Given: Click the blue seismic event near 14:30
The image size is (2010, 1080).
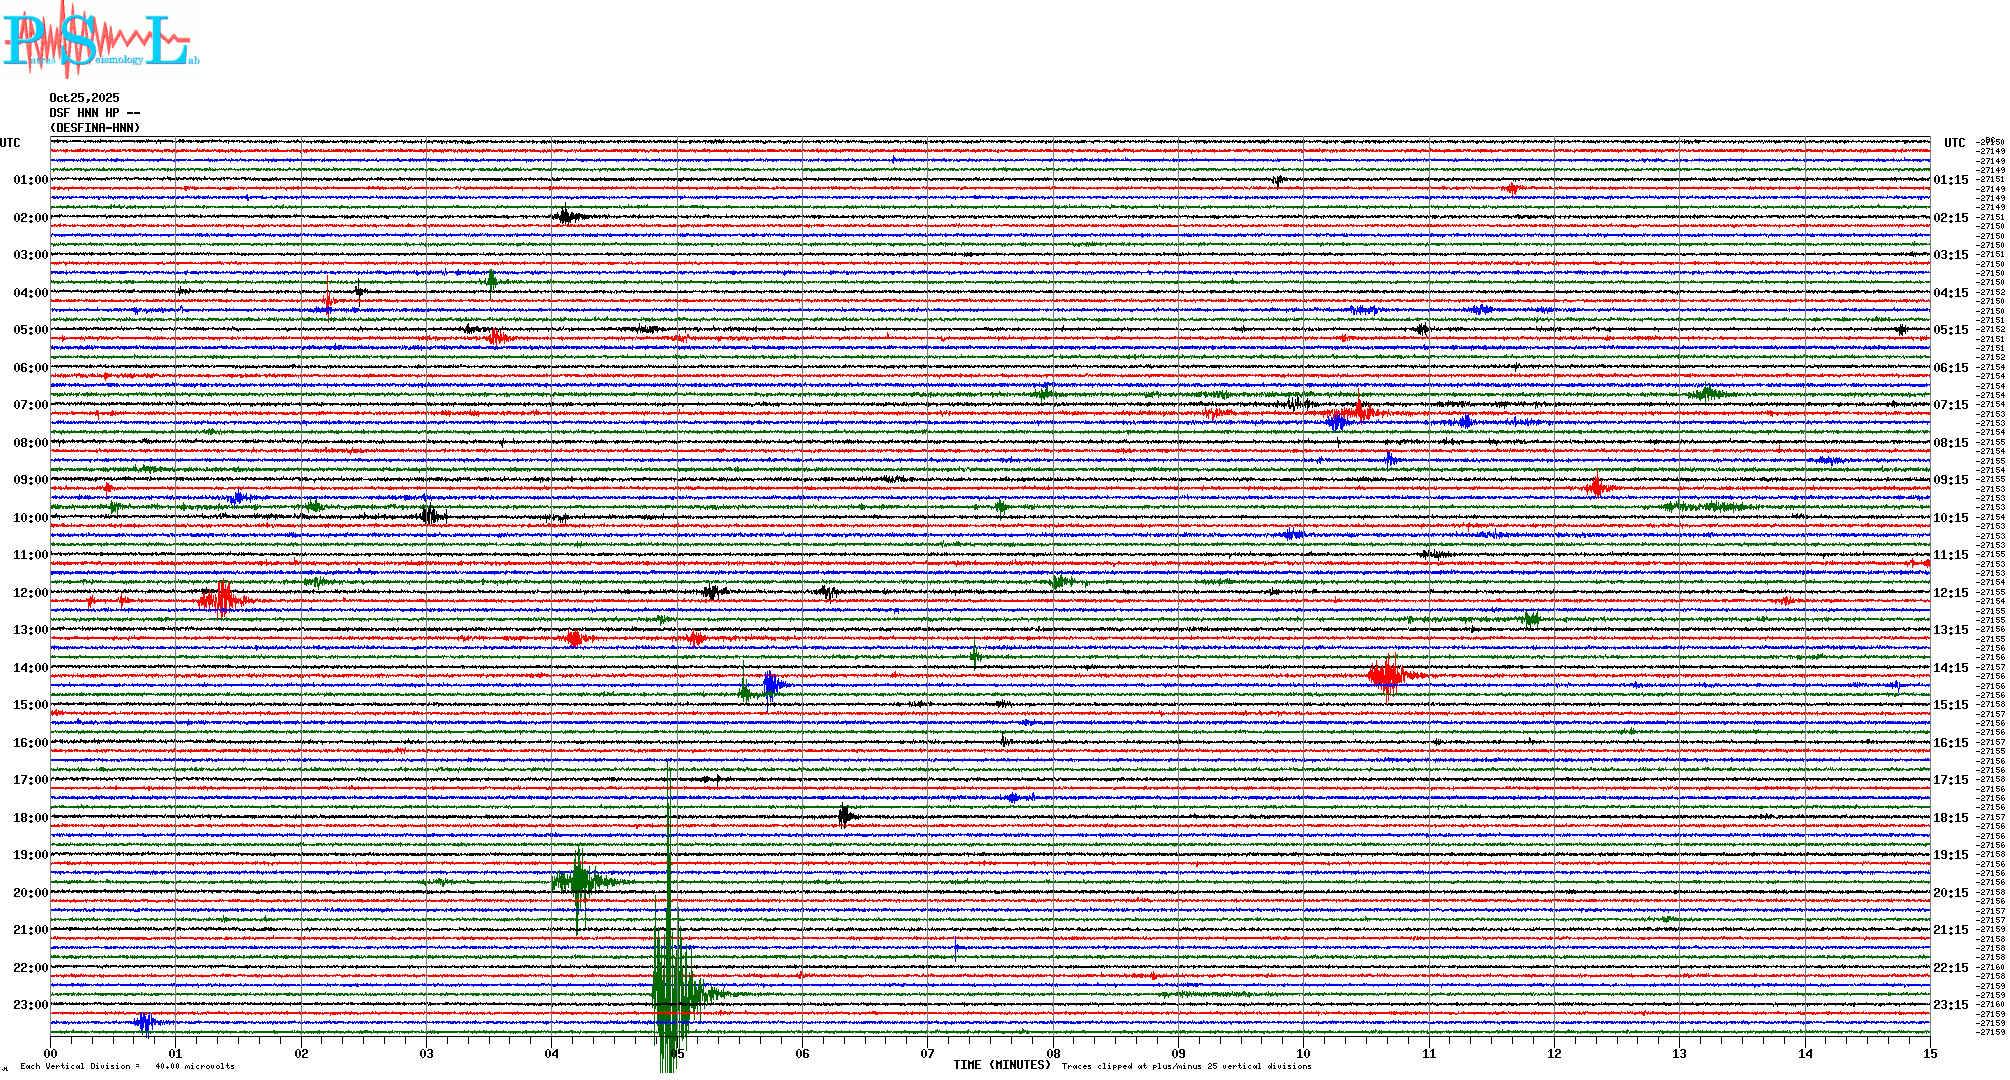Looking at the screenshot, I should click(771, 685).
